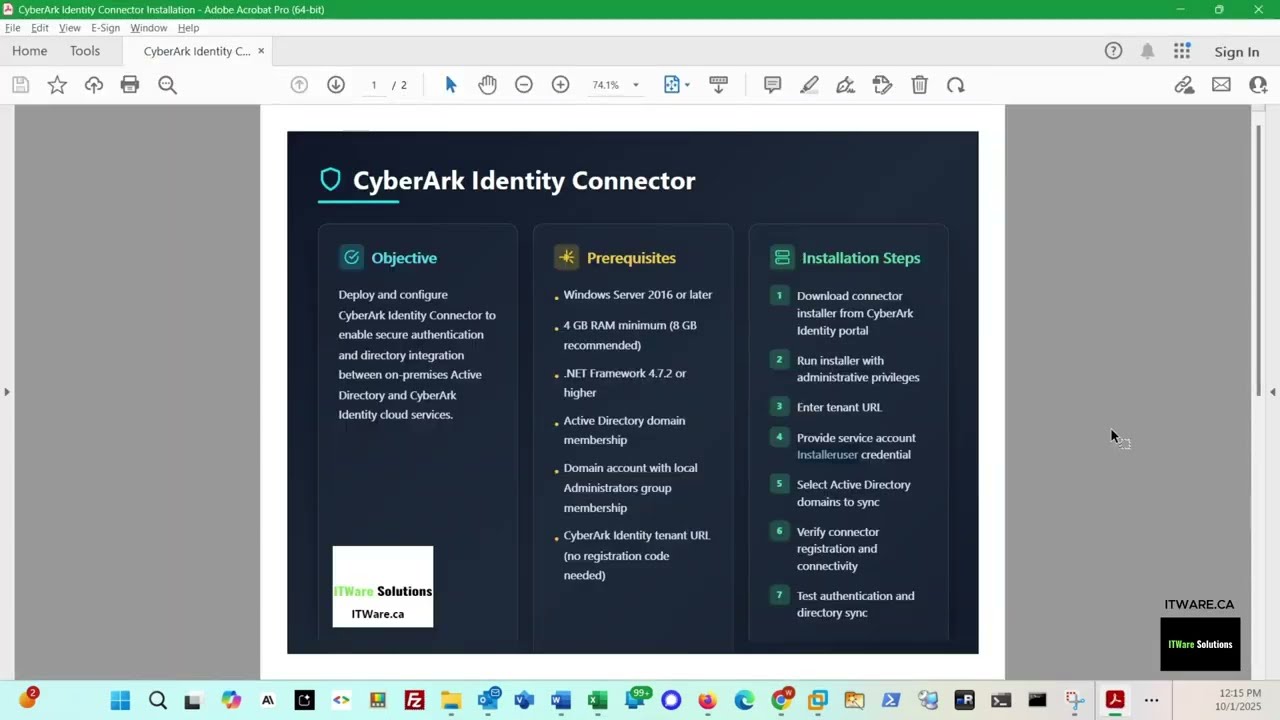Open Firefox from the taskbar
This screenshot has height=720, width=1280.
707,700
